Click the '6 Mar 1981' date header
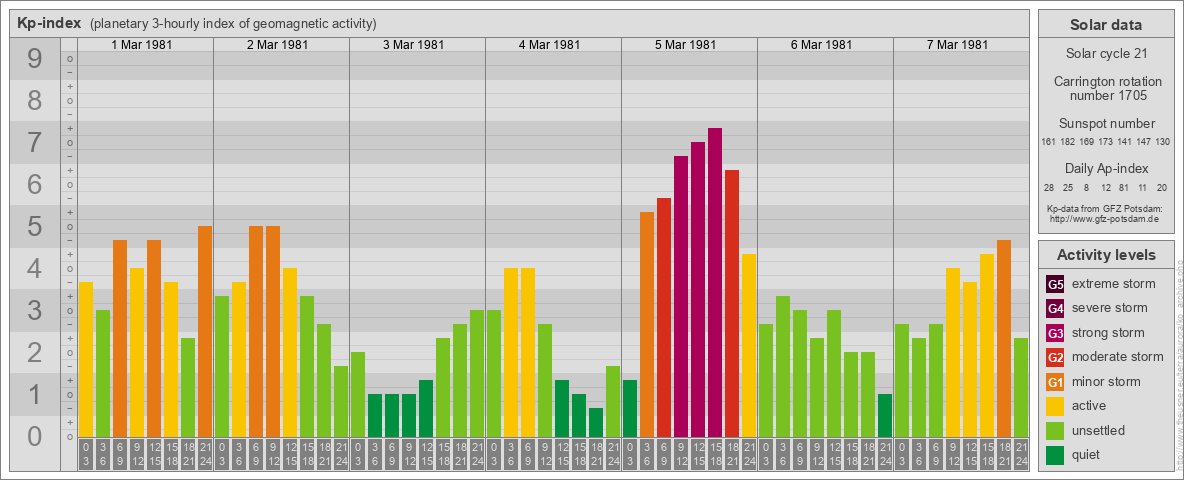Image resolution: width=1184 pixels, height=480 pixels. (822, 45)
